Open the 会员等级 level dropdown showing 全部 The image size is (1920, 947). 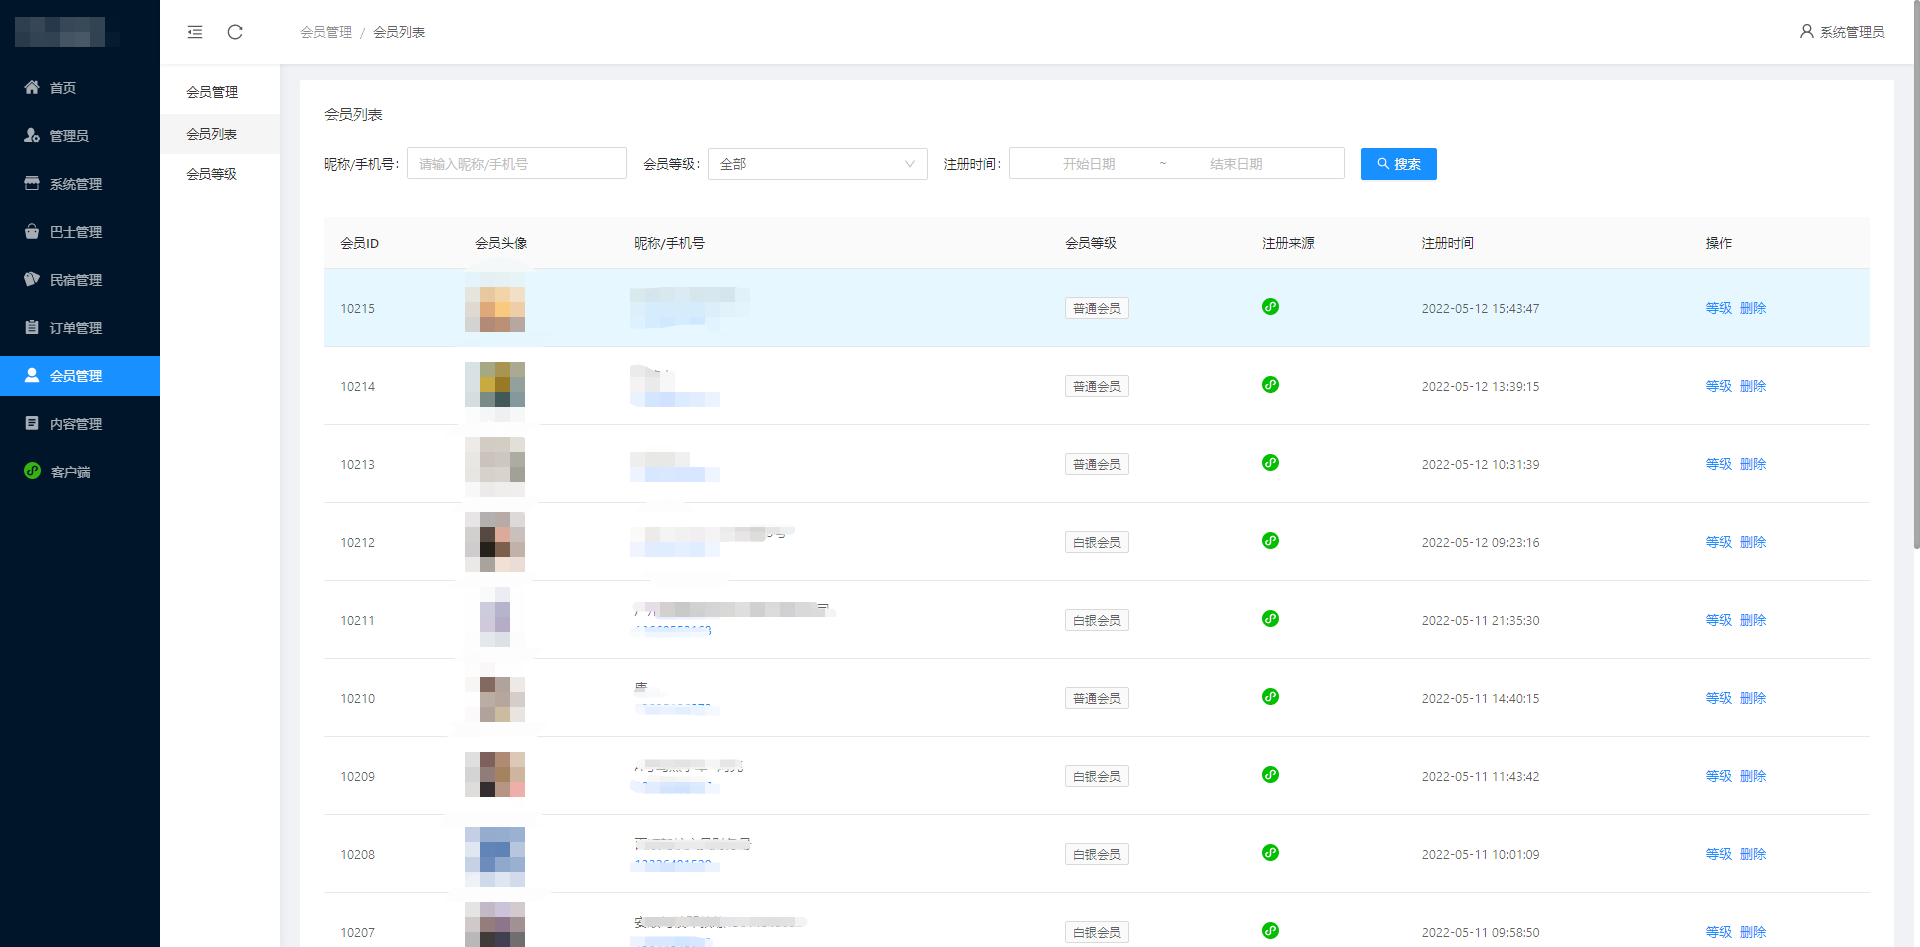(817, 164)
